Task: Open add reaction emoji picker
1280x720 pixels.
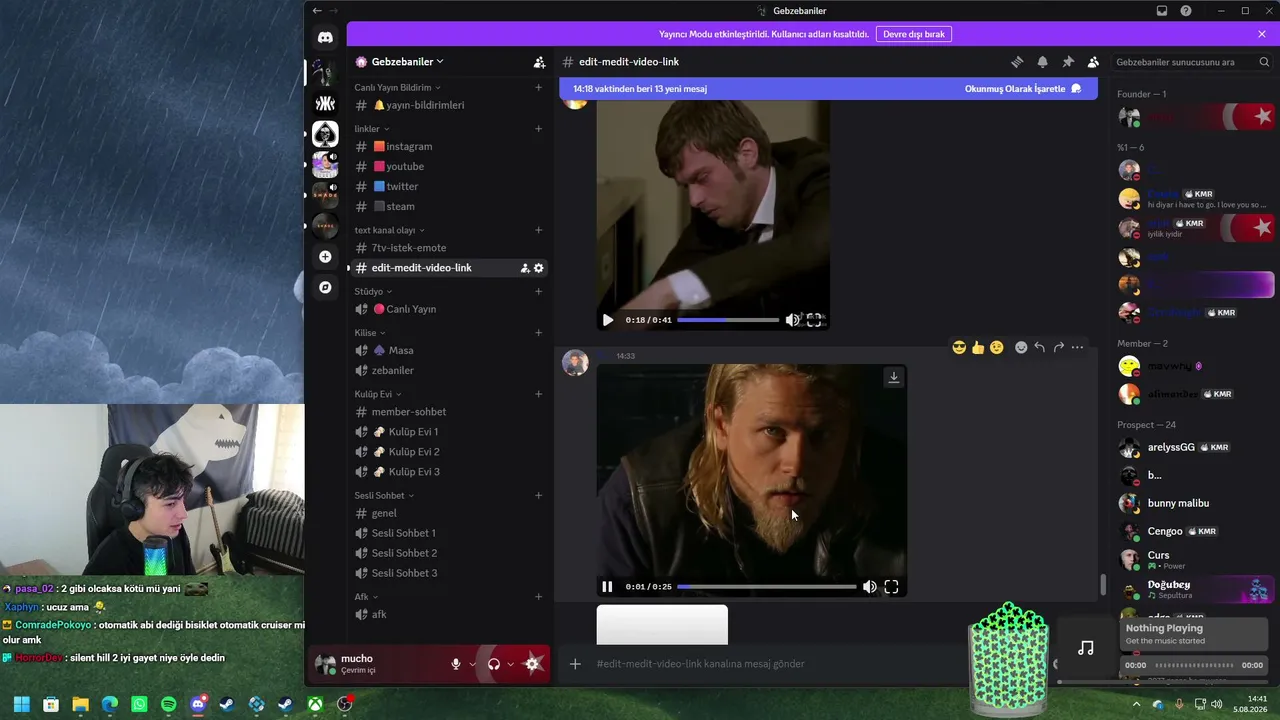Action: pyautogui.click(x=1021, y=347)
